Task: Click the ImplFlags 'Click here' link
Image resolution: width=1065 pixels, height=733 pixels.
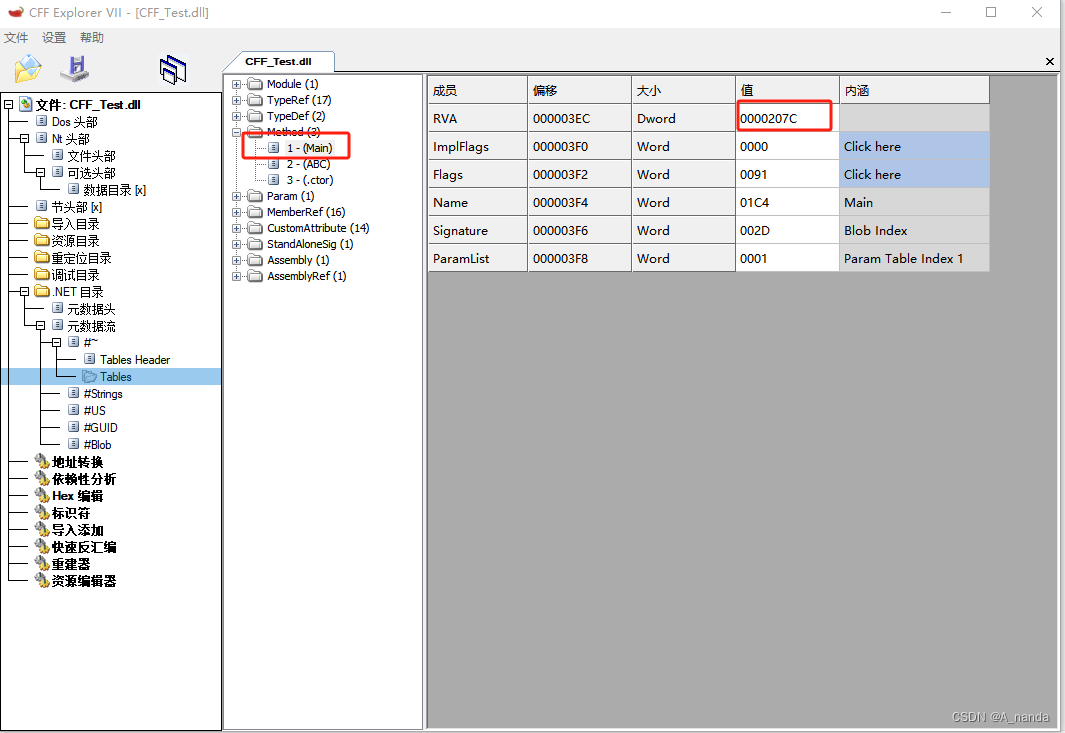Action: (x=872, y=146)
